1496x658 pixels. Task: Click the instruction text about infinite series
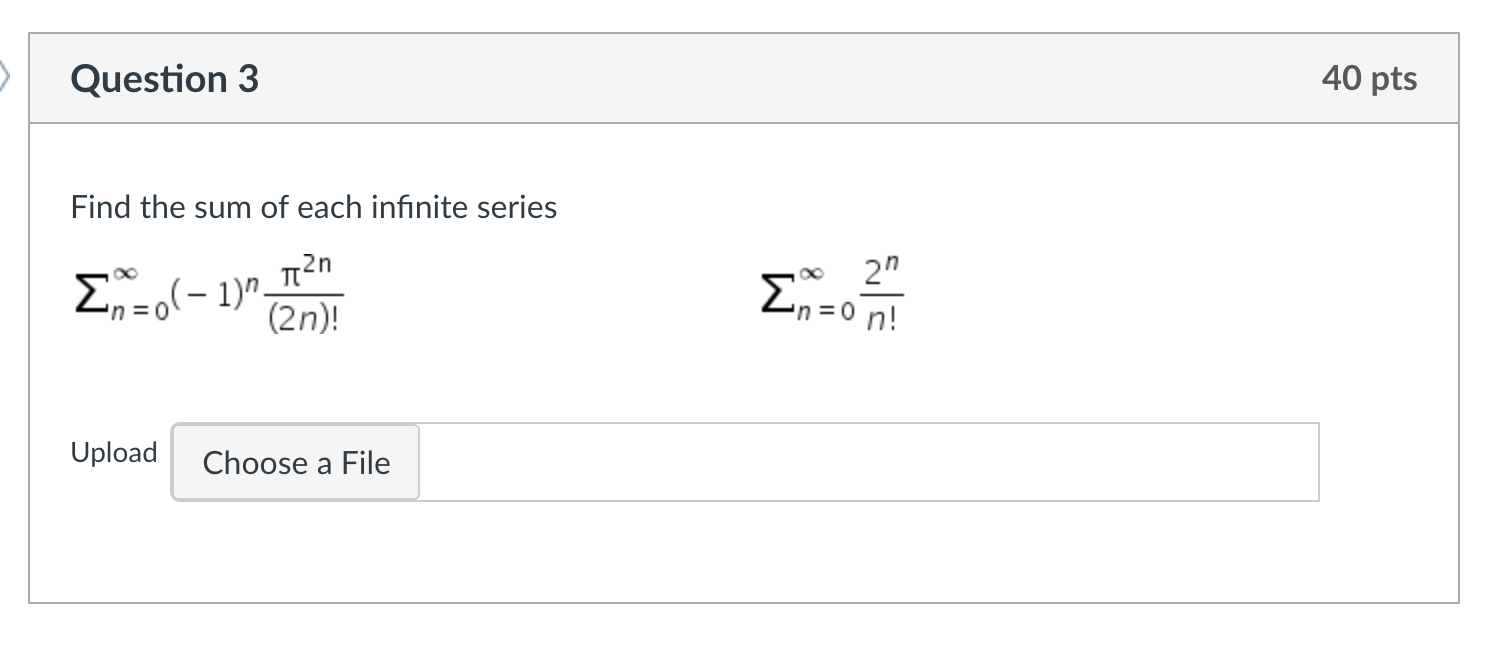point(313,207)
